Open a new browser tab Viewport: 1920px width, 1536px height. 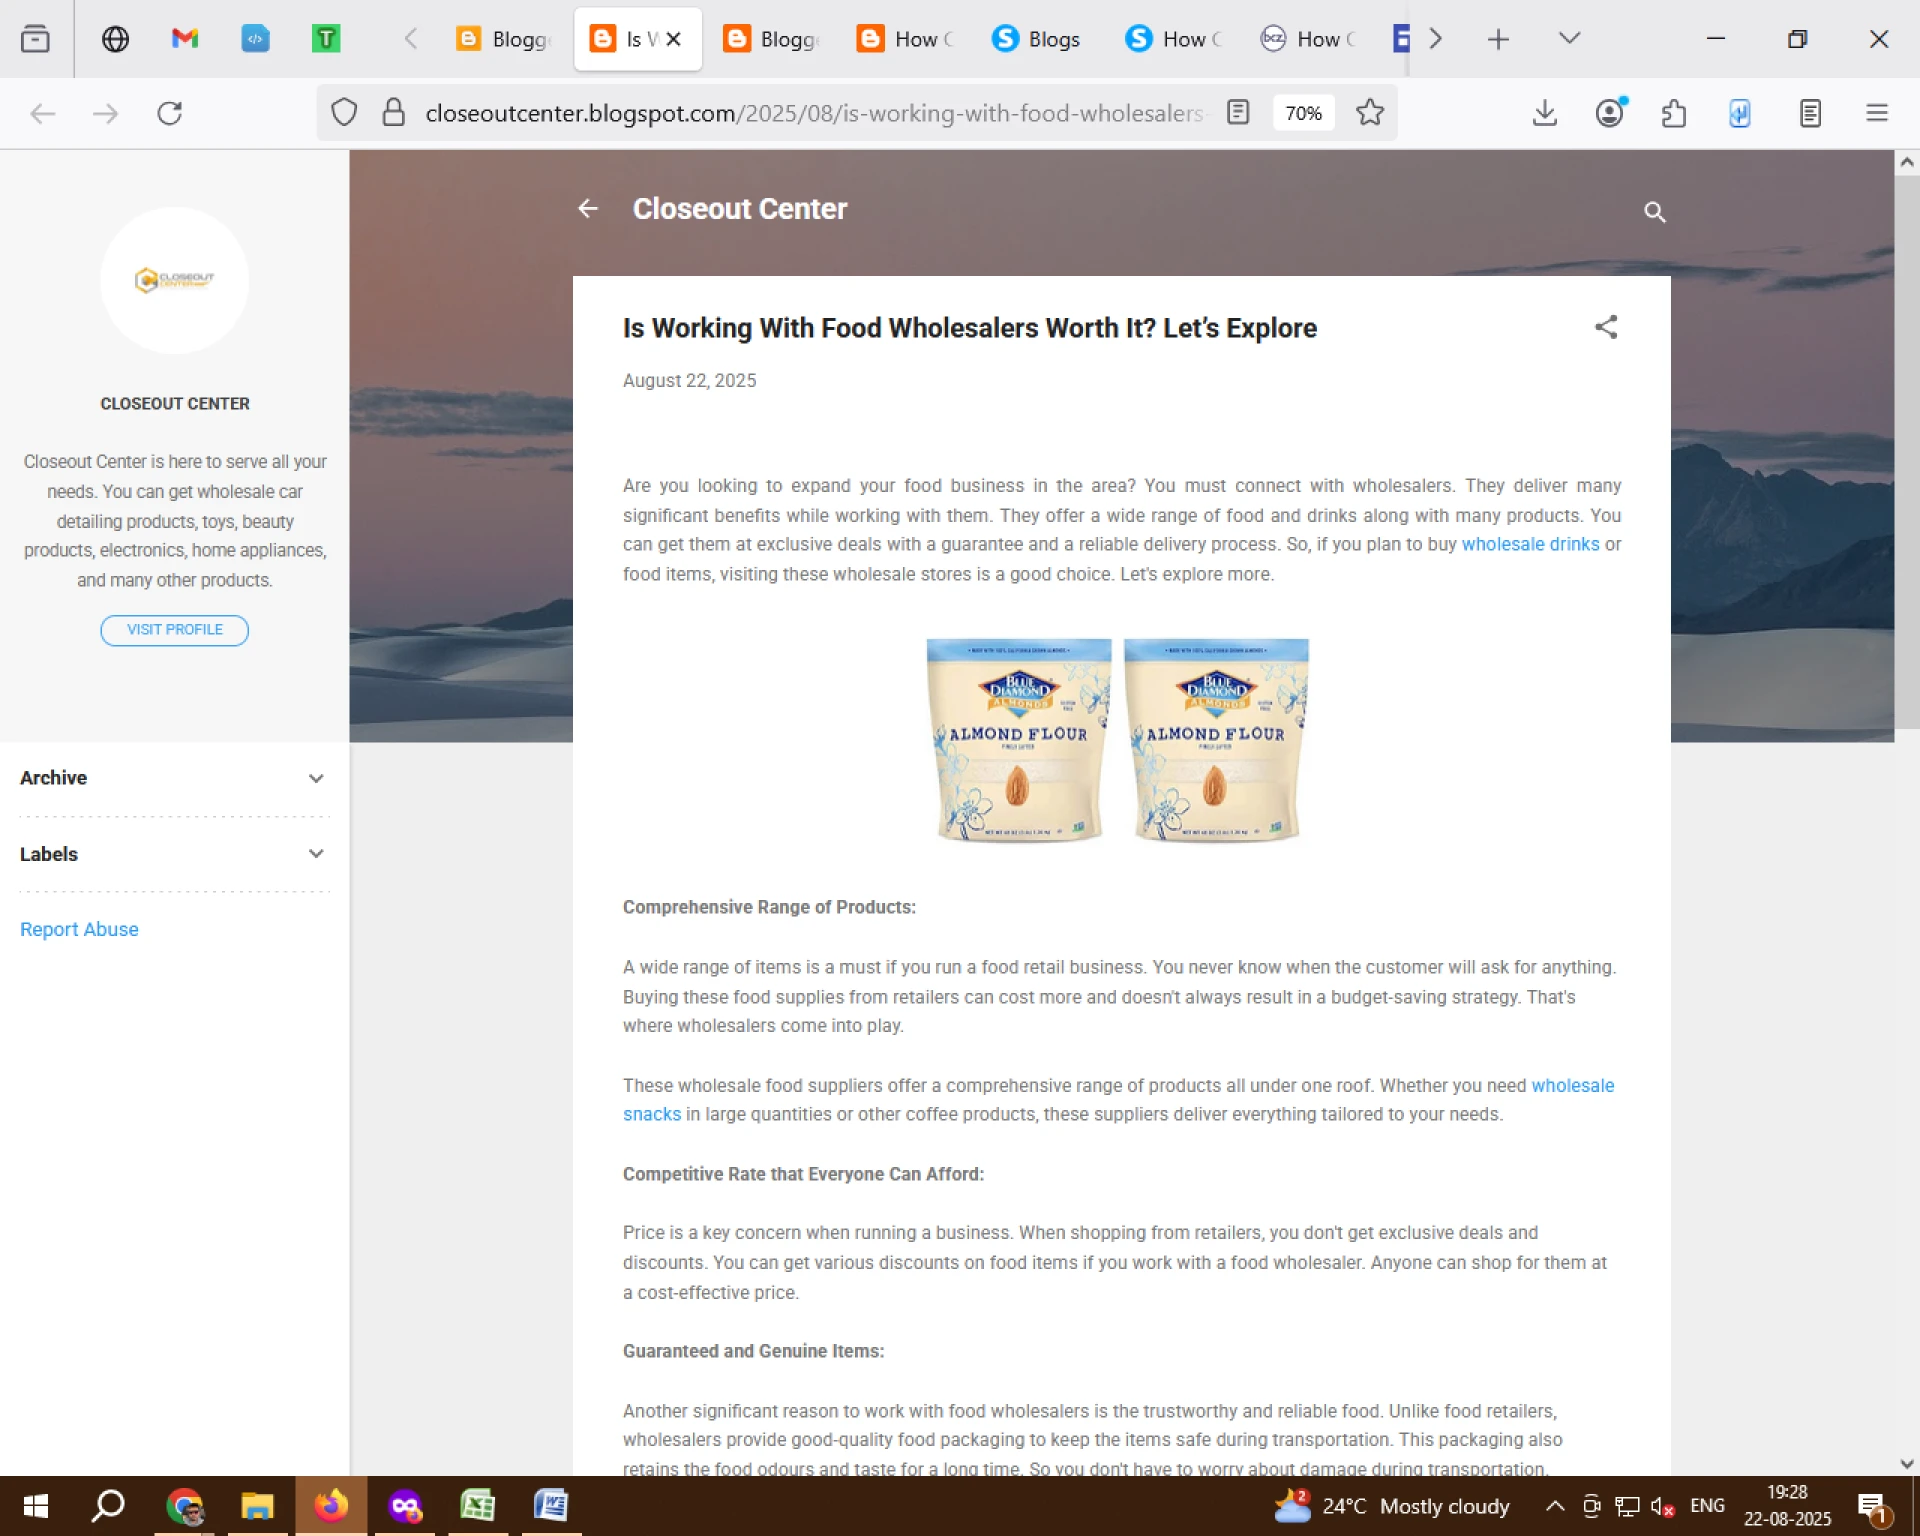point(1497,39)
